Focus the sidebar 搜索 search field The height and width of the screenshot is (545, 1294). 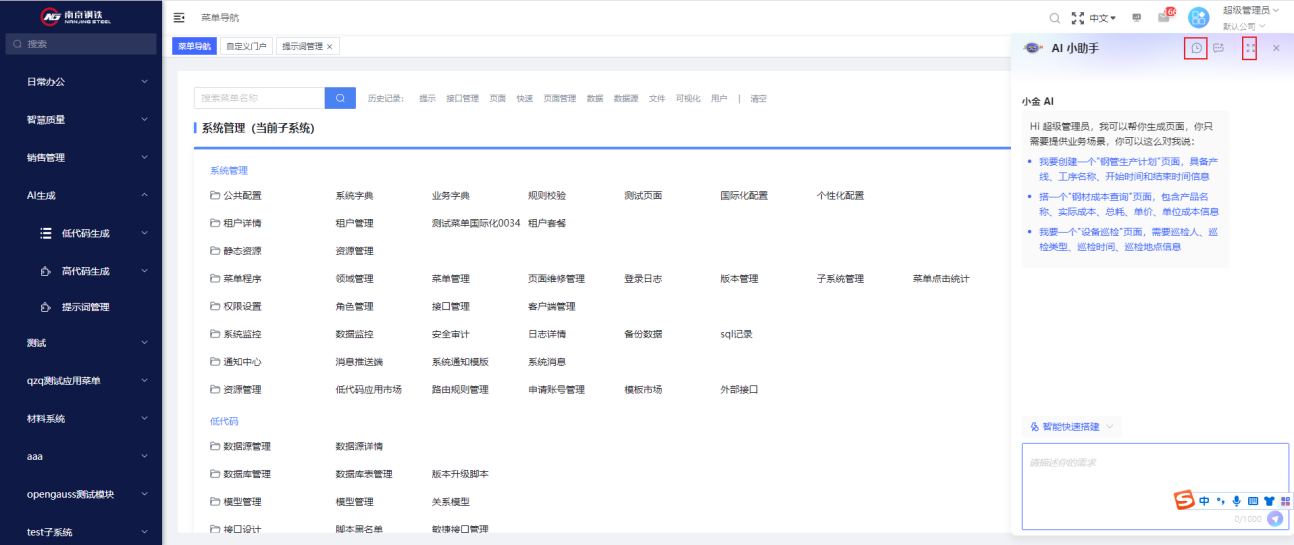(x=81, y=44)
